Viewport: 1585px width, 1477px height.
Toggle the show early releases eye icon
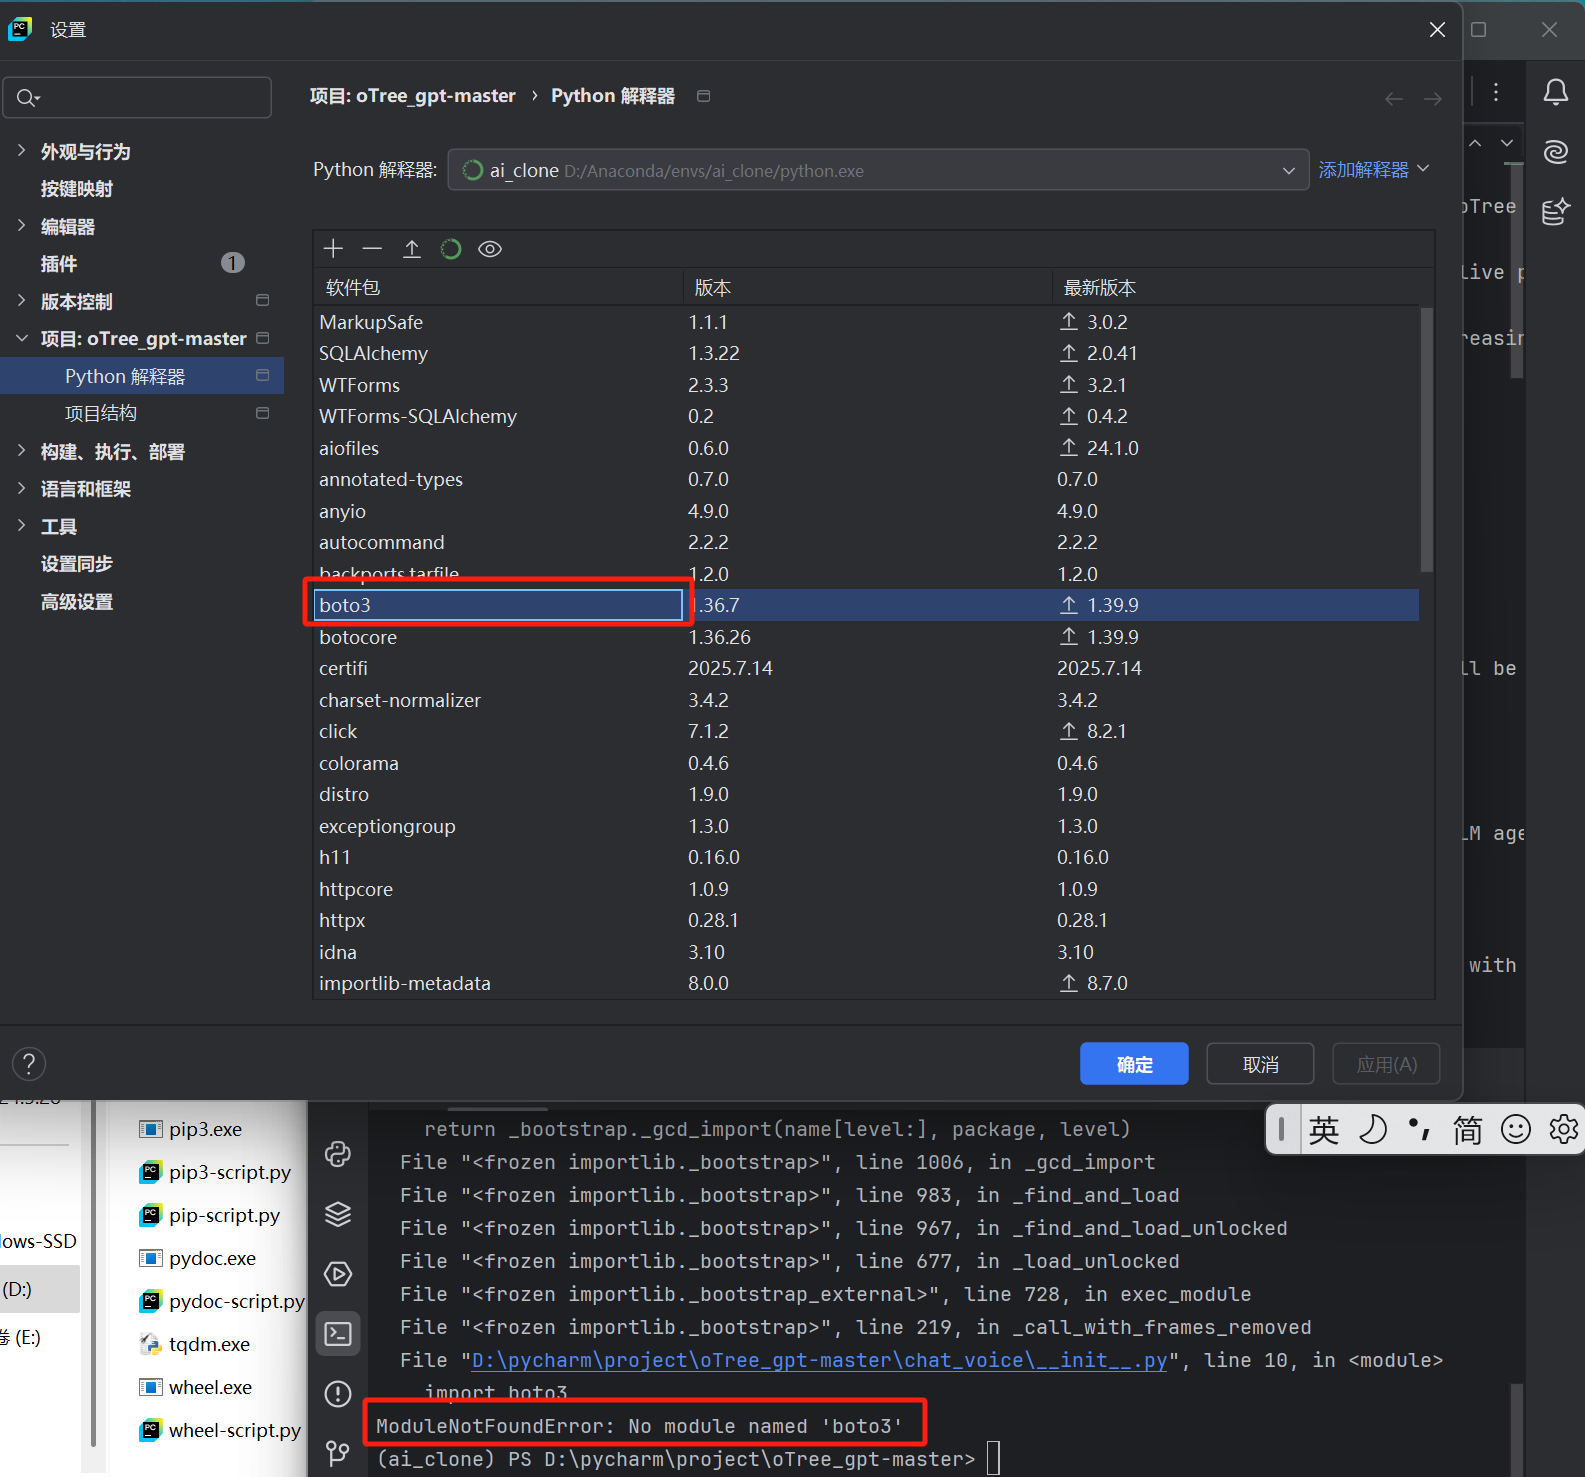pos(490,249)
